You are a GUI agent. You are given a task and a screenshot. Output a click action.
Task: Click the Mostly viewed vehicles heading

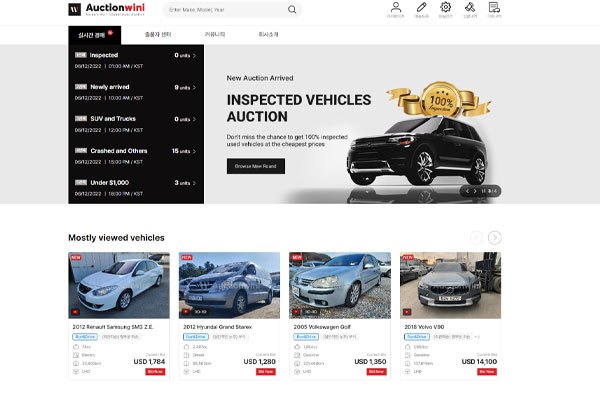(116, 238)
